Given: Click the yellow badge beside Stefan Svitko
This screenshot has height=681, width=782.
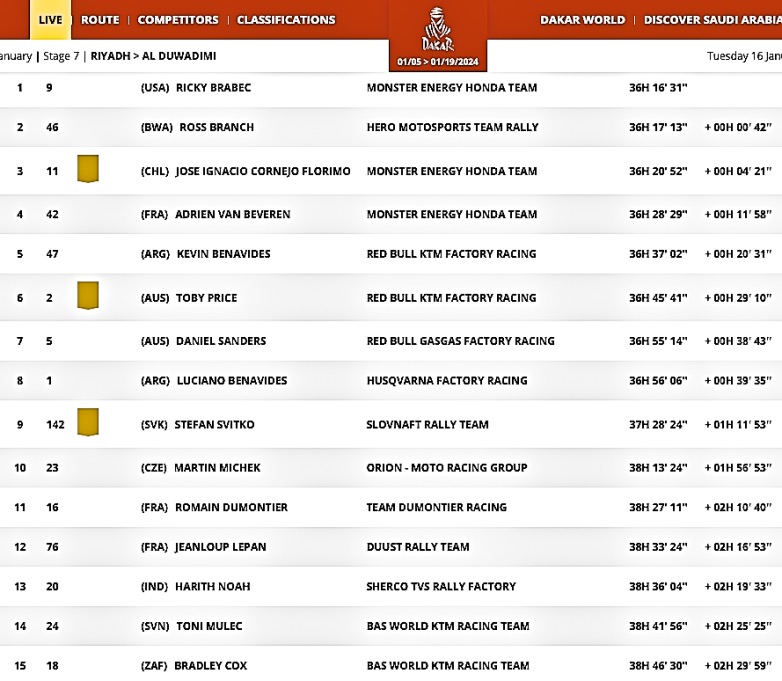Looking at the screenshot, I should pos(88,423).
